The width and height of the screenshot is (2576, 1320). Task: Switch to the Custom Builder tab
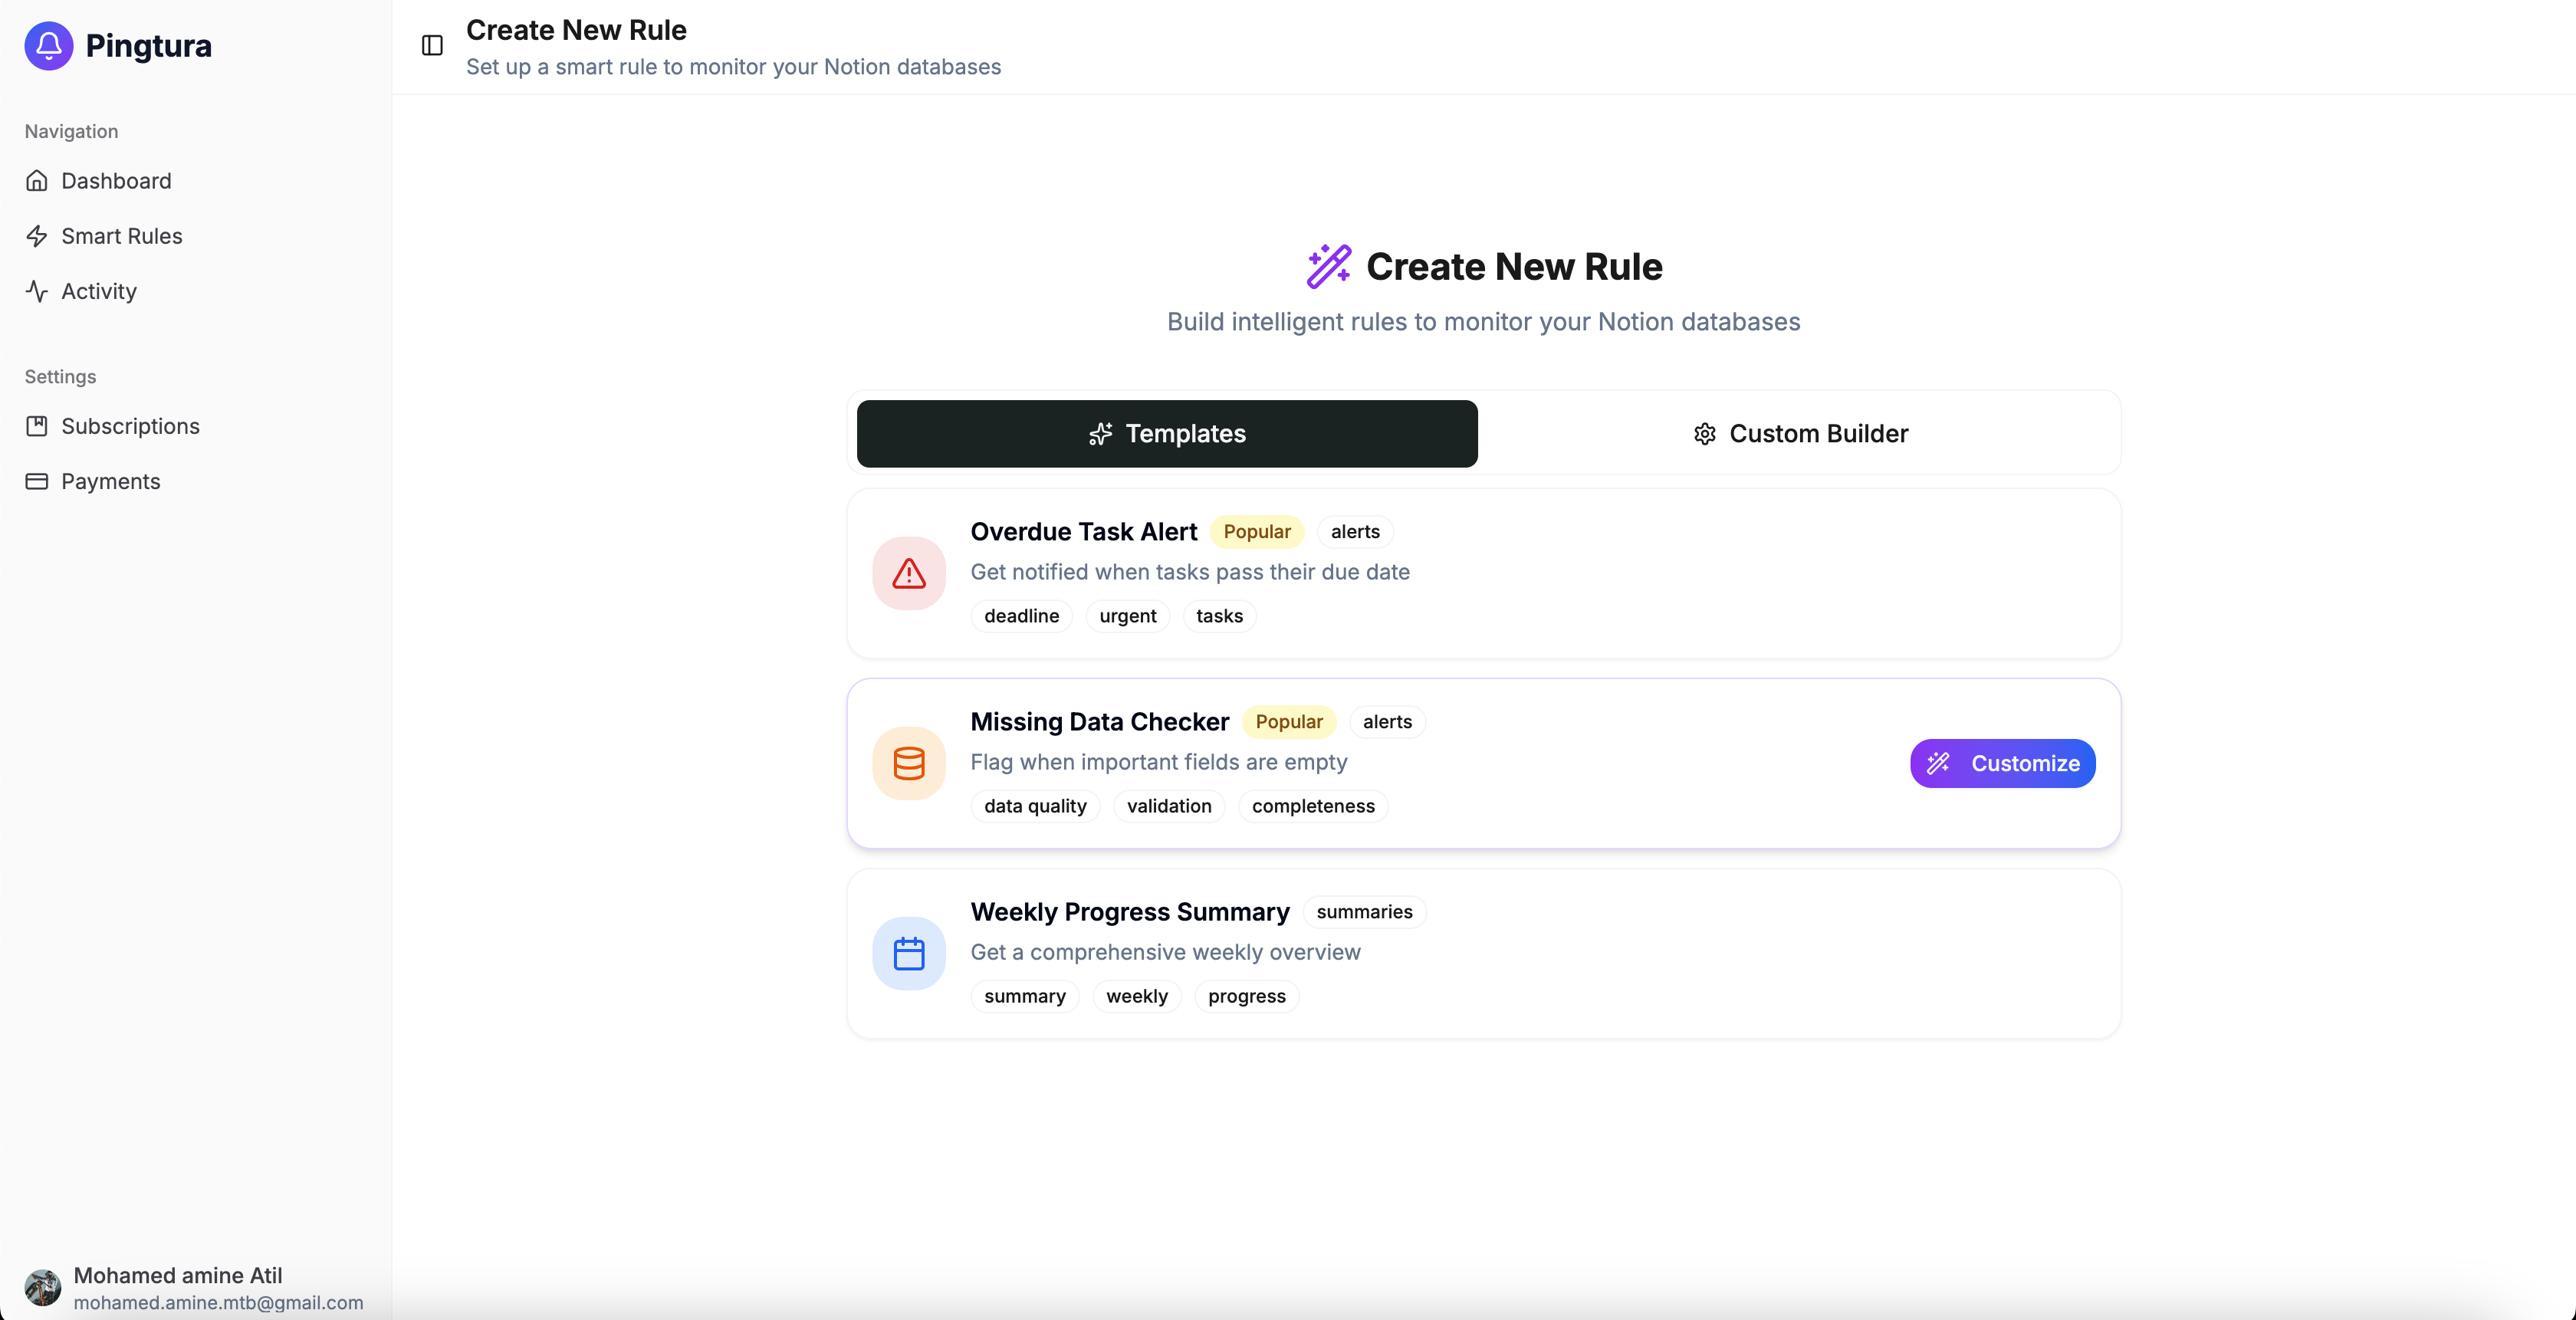pos(1800,433)
